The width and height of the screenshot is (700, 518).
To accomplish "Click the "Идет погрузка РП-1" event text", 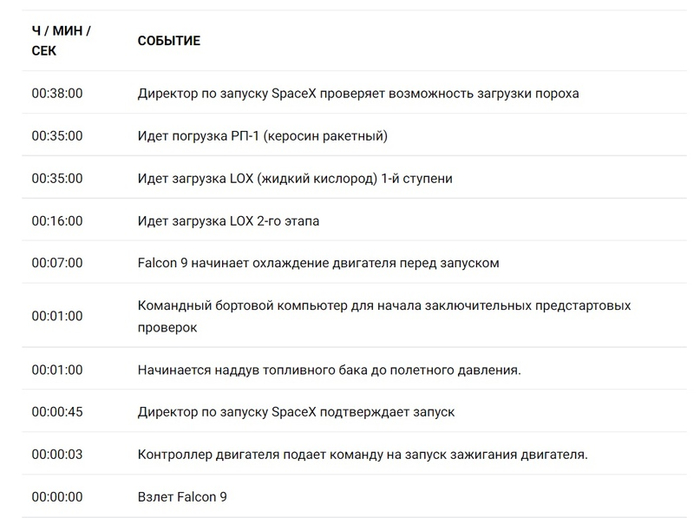I will click(x=262, y=136).
